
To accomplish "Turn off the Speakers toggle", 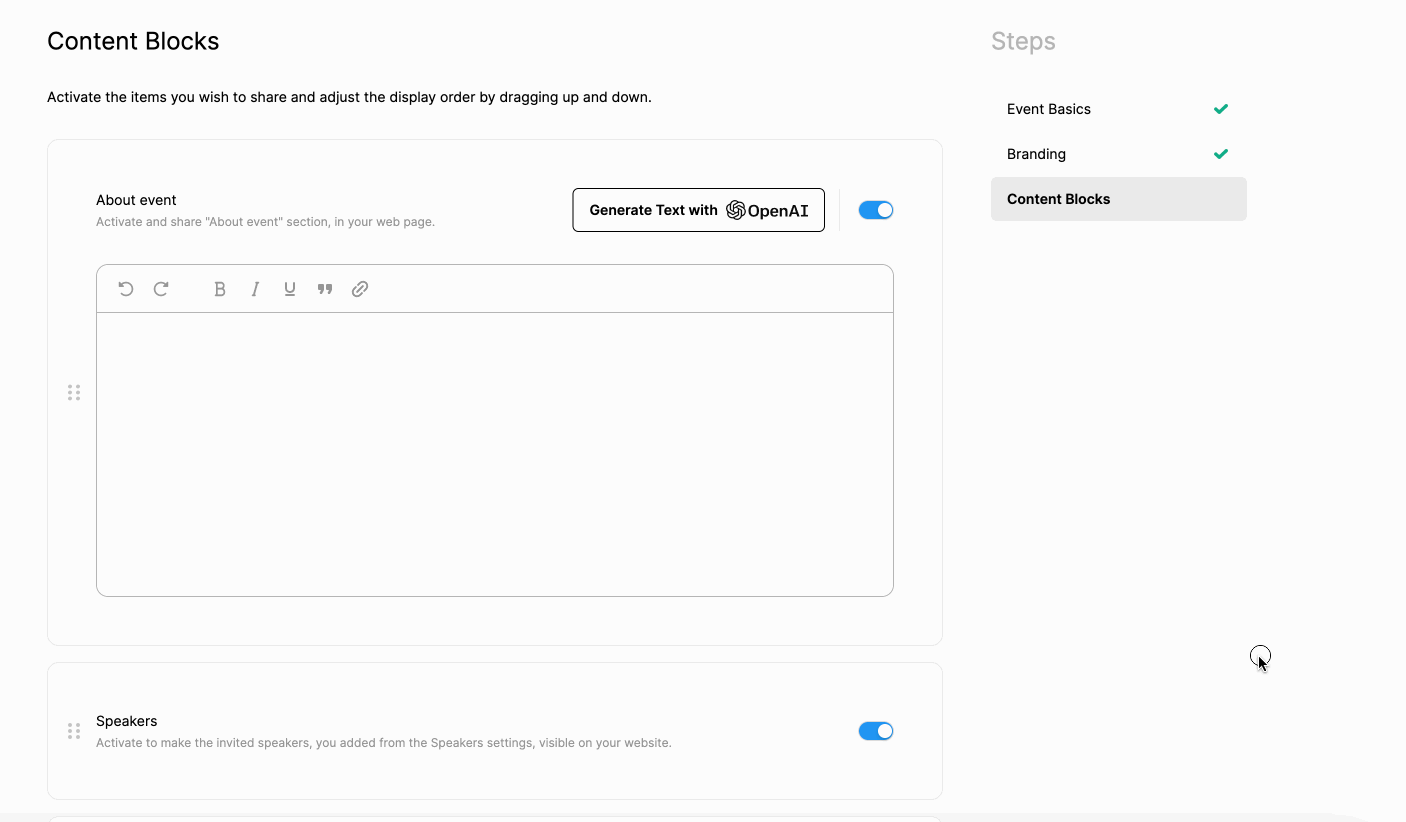I will (x=875, y=731).
